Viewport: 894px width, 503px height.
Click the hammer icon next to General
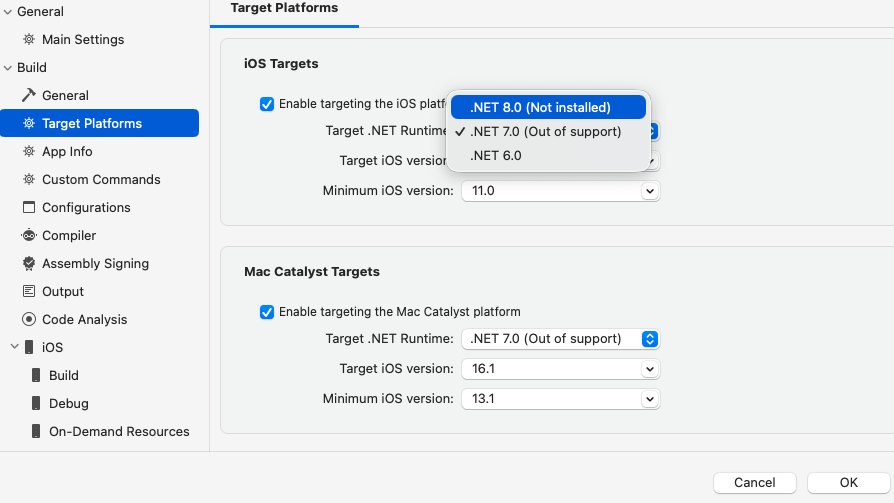[x=29, y=96]
